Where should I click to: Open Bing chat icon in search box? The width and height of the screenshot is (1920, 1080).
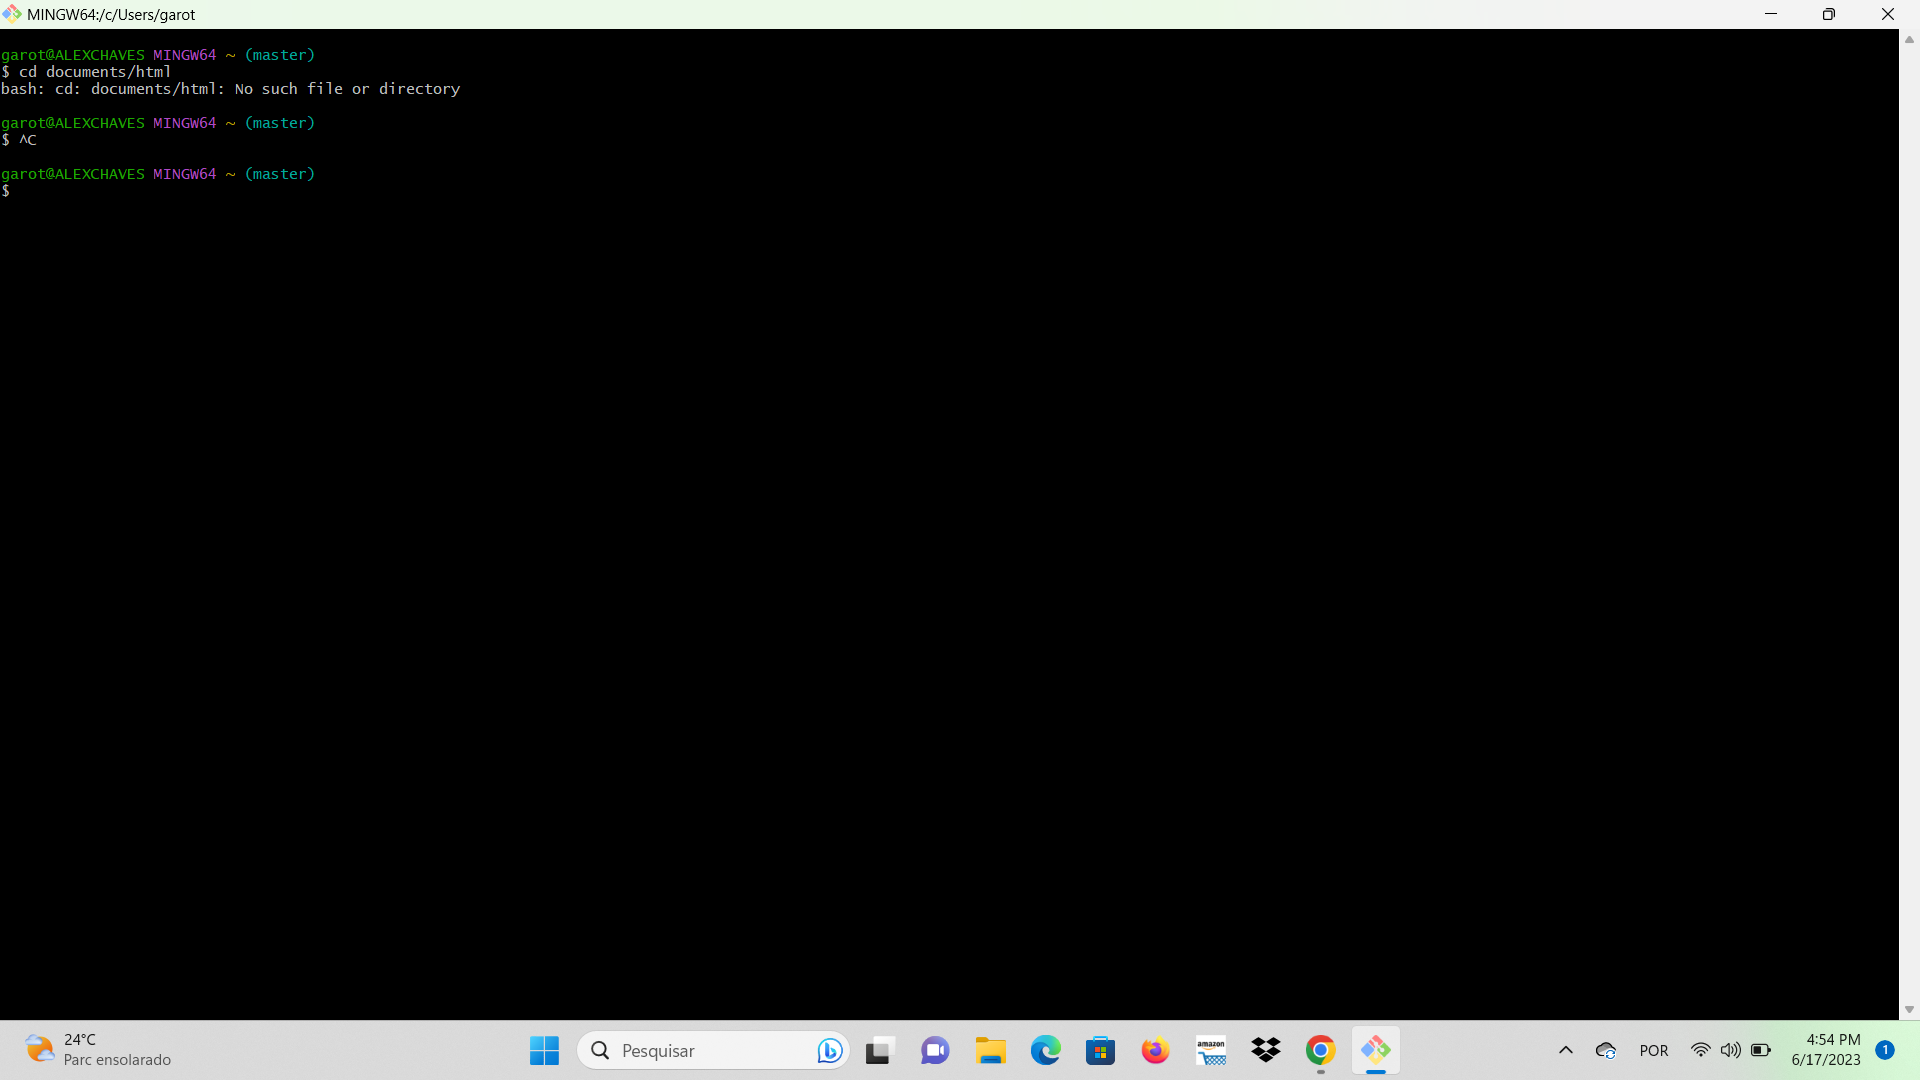coord(829,1050)
